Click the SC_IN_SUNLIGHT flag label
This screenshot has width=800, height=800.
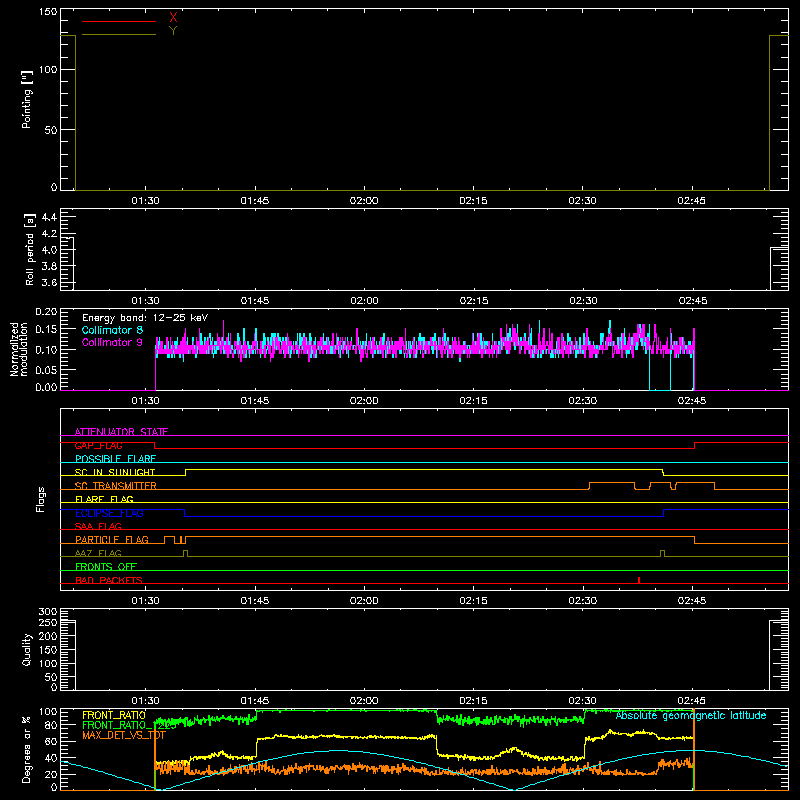[115, 472]
